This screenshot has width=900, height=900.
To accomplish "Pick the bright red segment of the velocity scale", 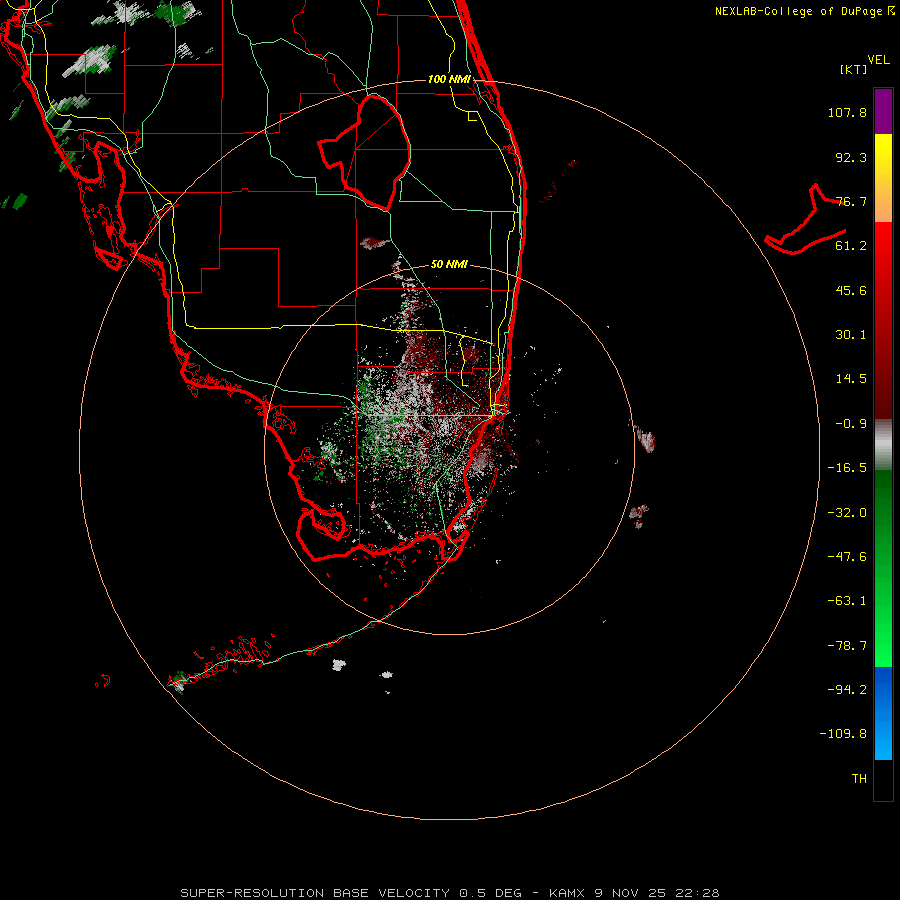I will [x=883, y=247].
